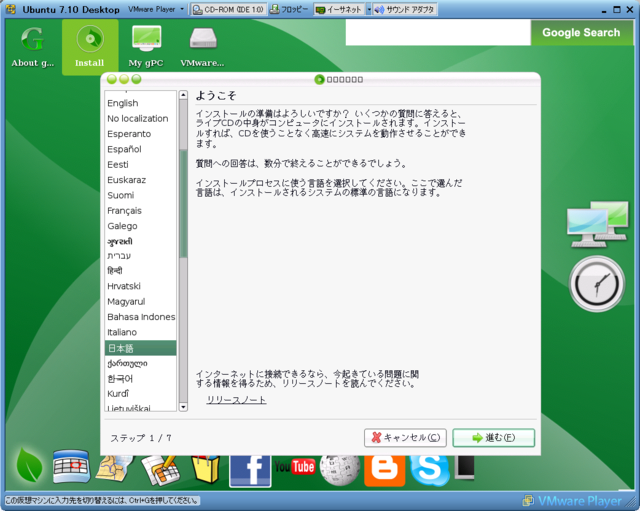Click the first green installer window button
Viewport: 640px width, 511px height.
click(x=112, y=79)
